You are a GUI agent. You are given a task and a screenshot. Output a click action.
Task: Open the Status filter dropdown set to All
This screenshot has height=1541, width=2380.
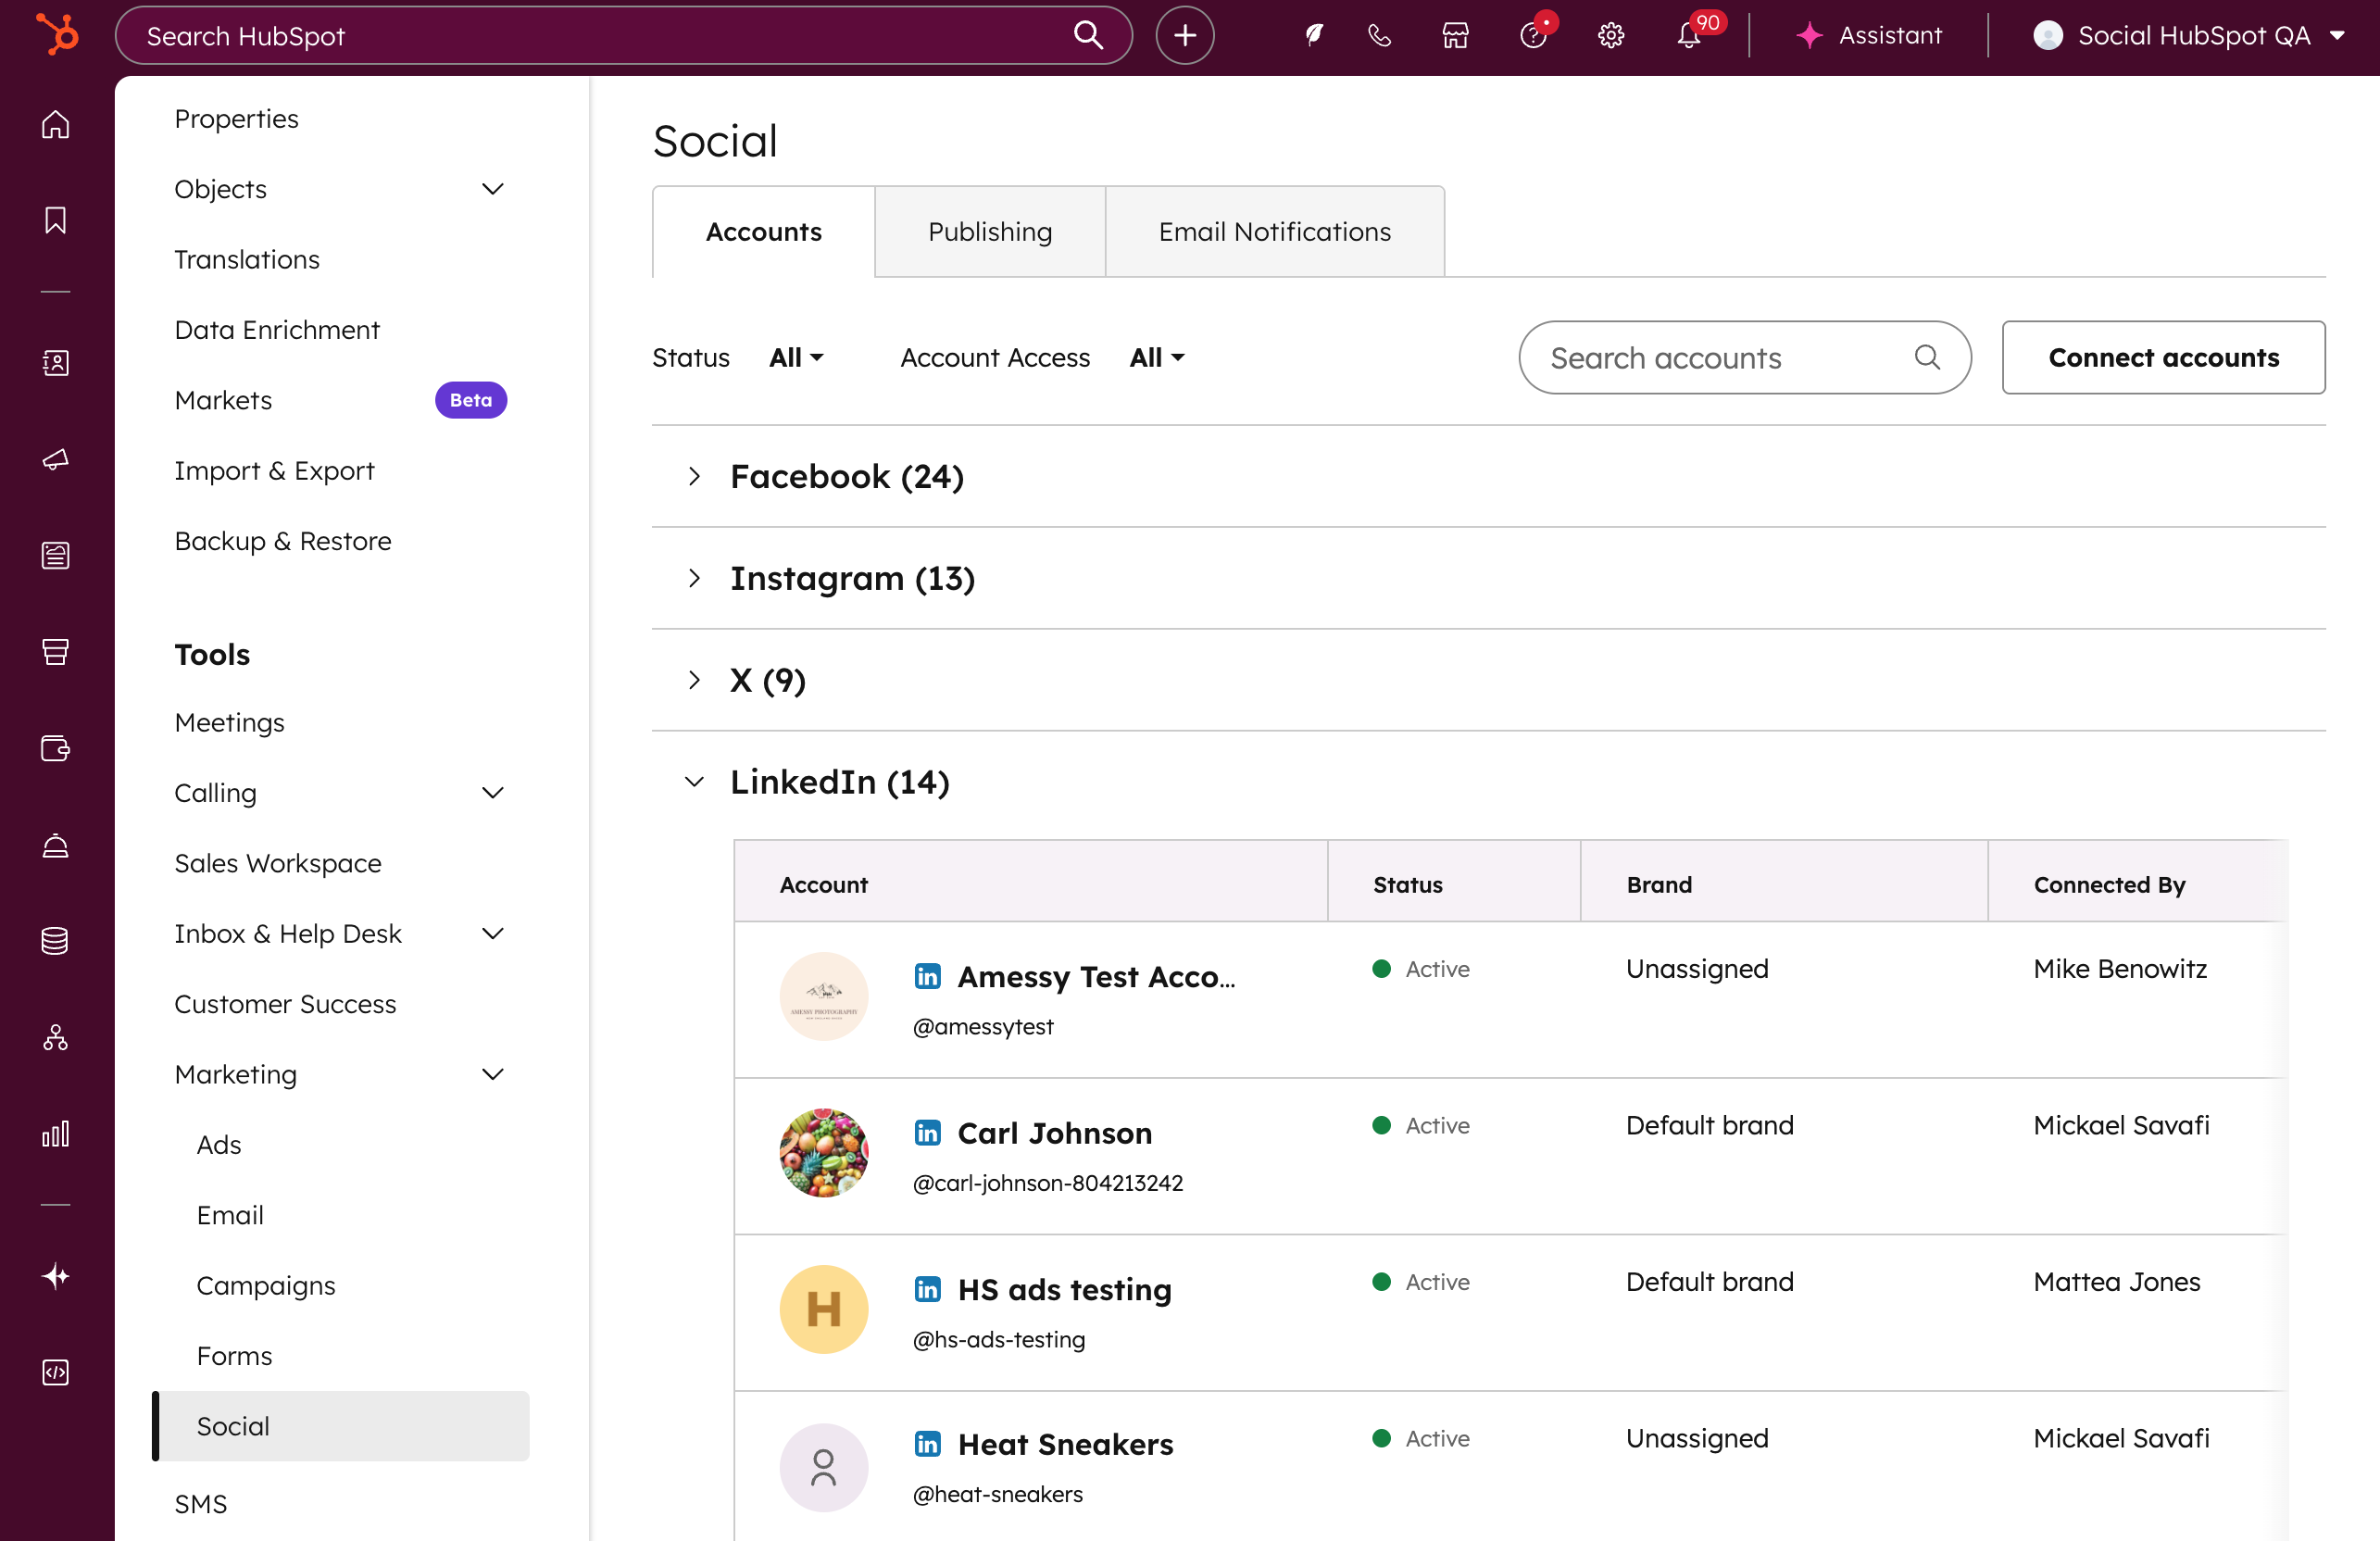click(795, 357)
